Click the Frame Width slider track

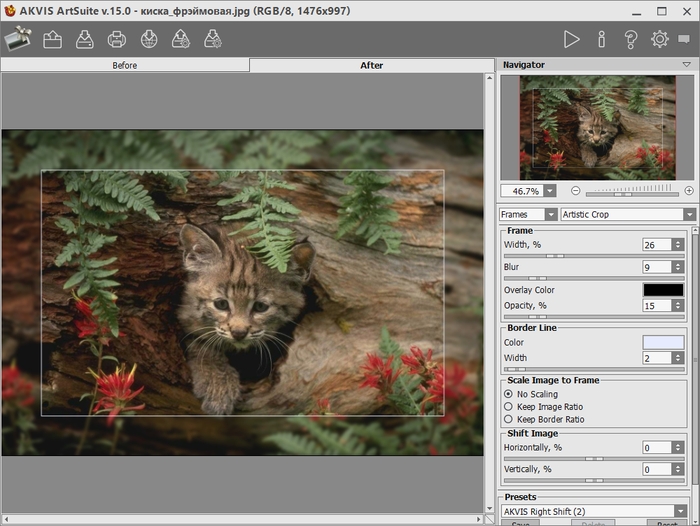(594, 256)
